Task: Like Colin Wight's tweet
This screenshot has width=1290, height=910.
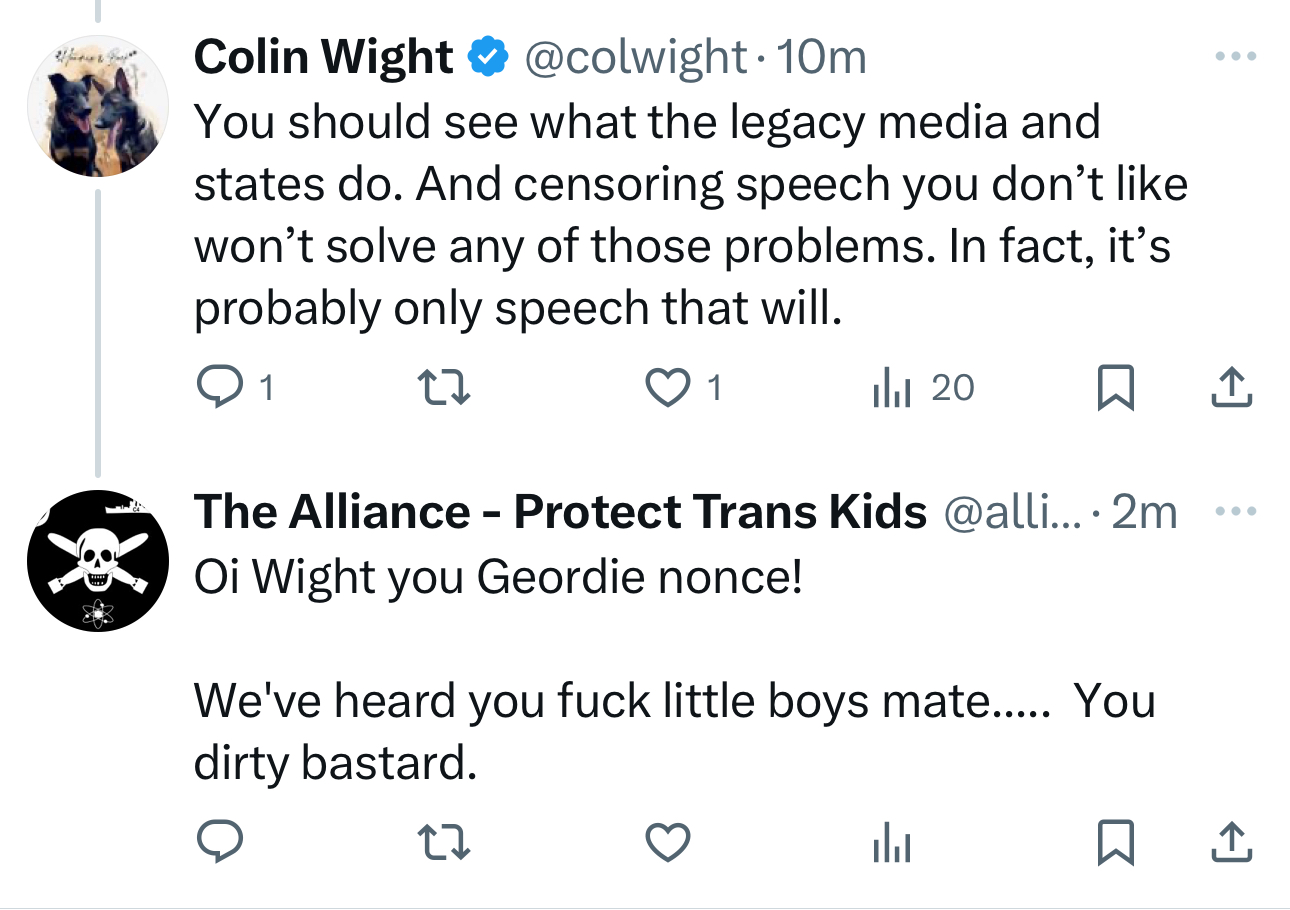Action: point(667,387)
